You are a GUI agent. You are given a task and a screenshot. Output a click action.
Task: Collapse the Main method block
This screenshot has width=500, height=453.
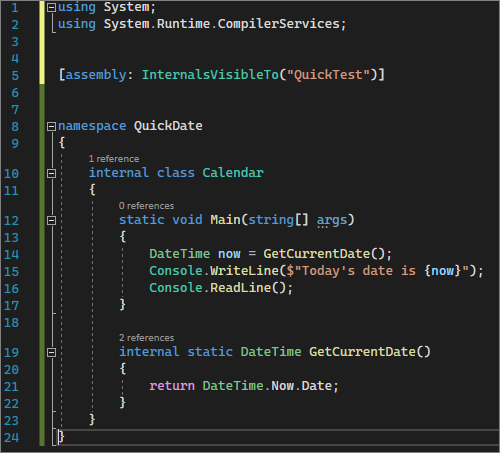pos(51,221)
